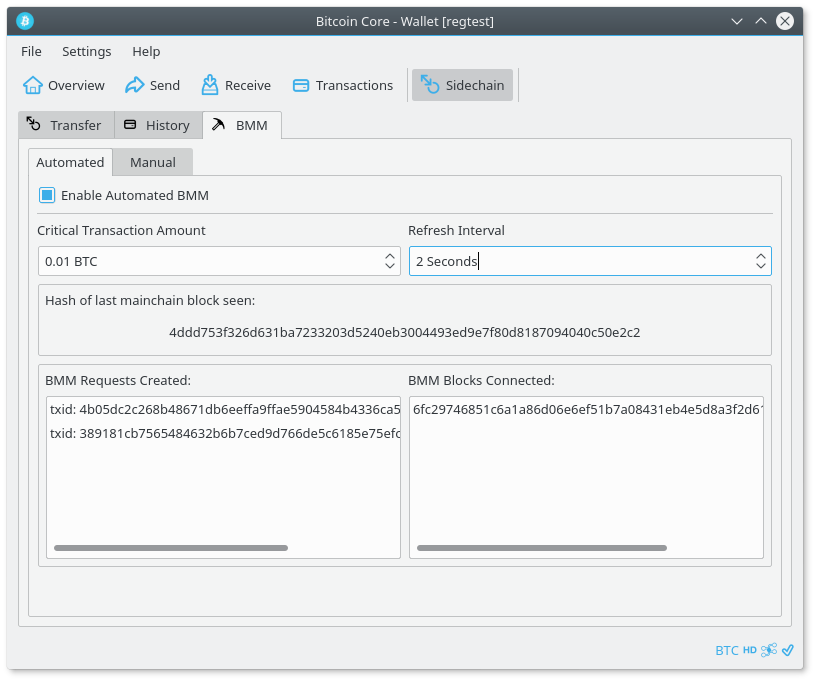Click BMM Blocks Connected horizontal scrollbar
The height and width of the screenshot is (682, 816).
pos(542,548)
